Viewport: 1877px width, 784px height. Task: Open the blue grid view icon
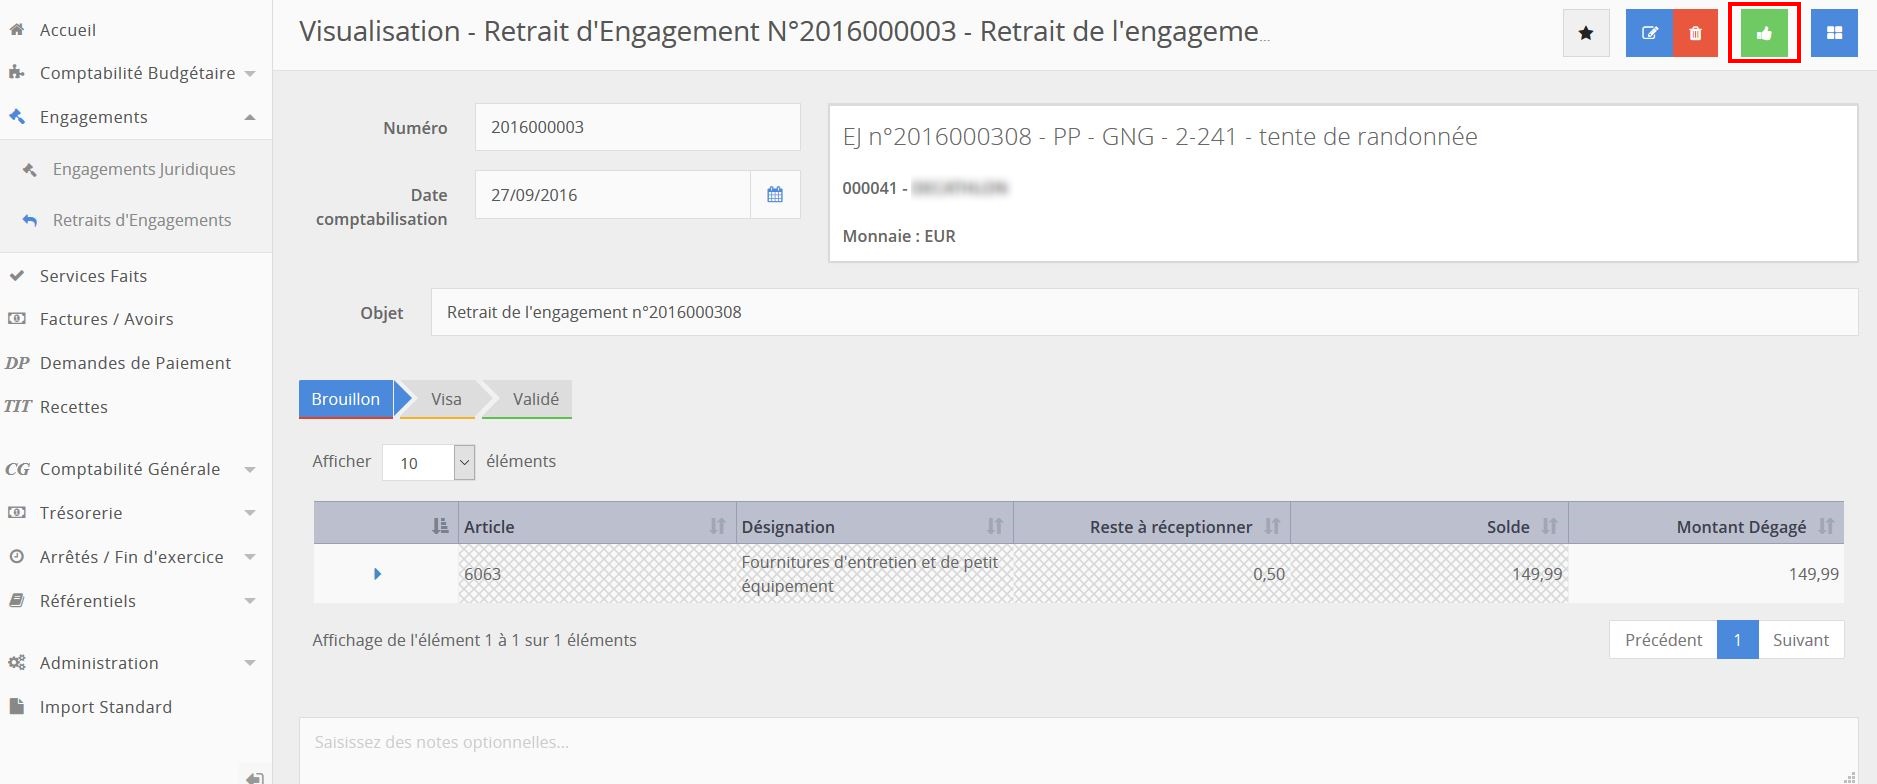click(x=1834, y=33)
